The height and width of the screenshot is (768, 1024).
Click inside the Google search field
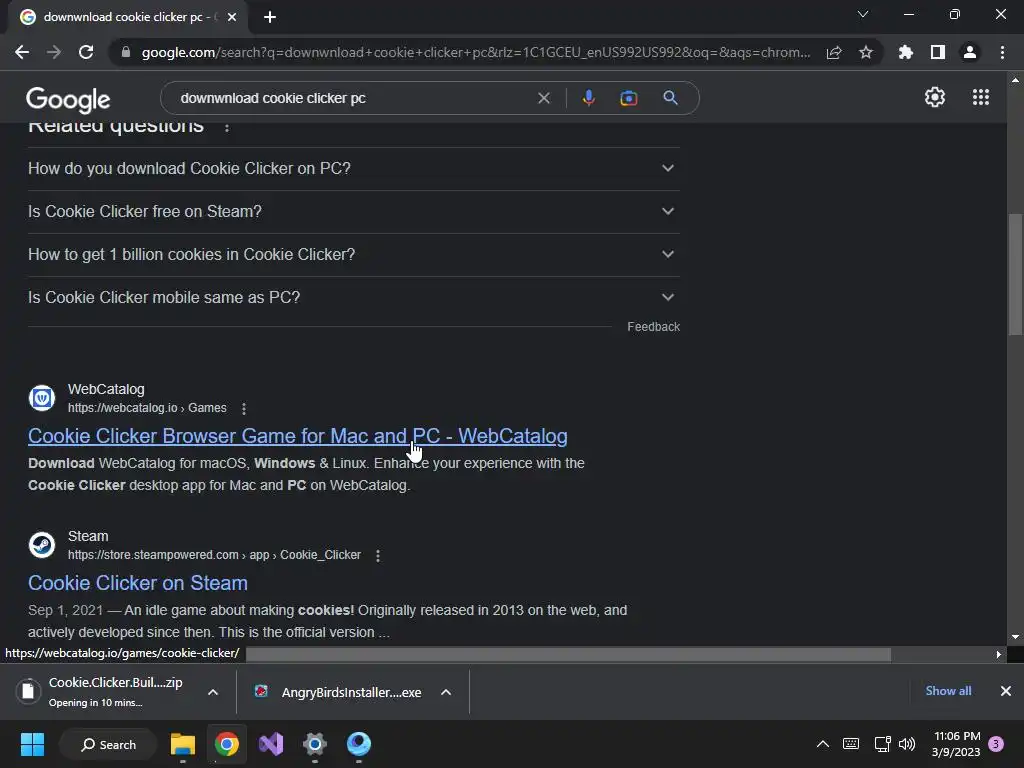click(x=353, y=98)
